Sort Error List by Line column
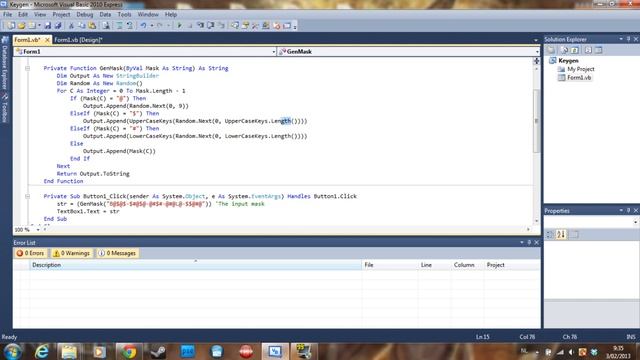 tap(434, 265)
